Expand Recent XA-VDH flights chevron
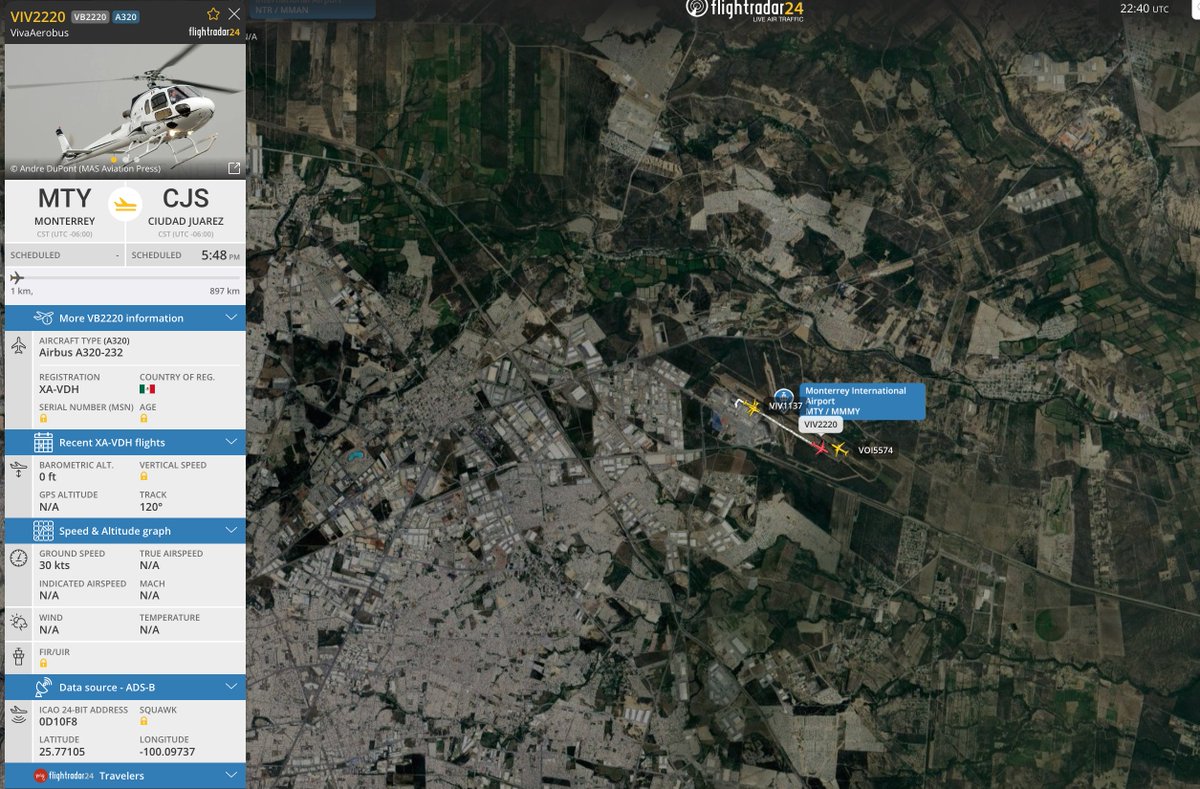This screenshot has height=789, width=1200. [x=231, y=442]
